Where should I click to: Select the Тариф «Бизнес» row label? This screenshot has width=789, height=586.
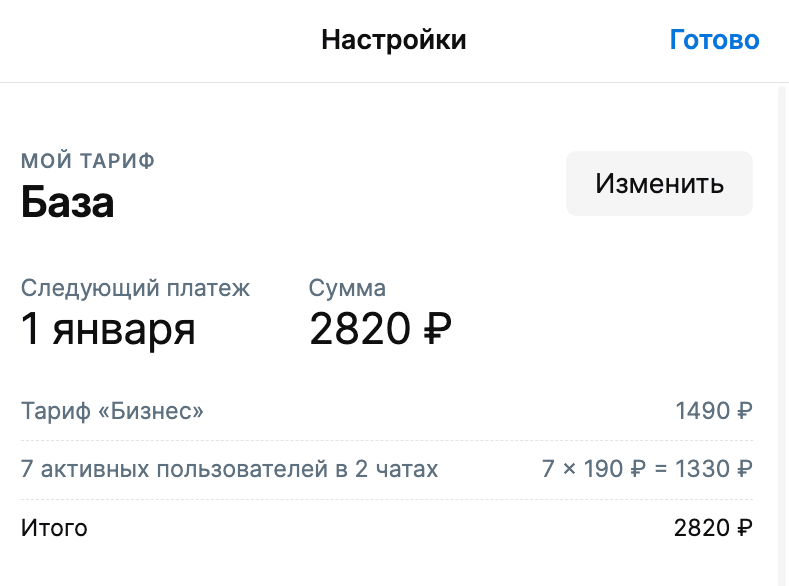112,411
